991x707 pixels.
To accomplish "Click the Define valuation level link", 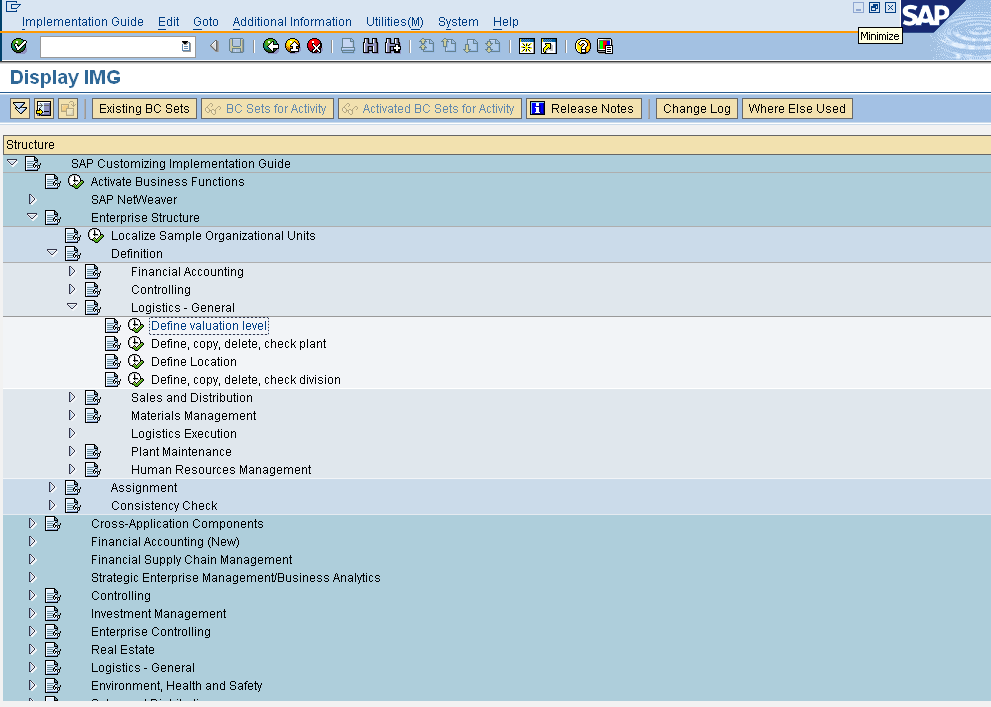I will [x=209, y=326].
